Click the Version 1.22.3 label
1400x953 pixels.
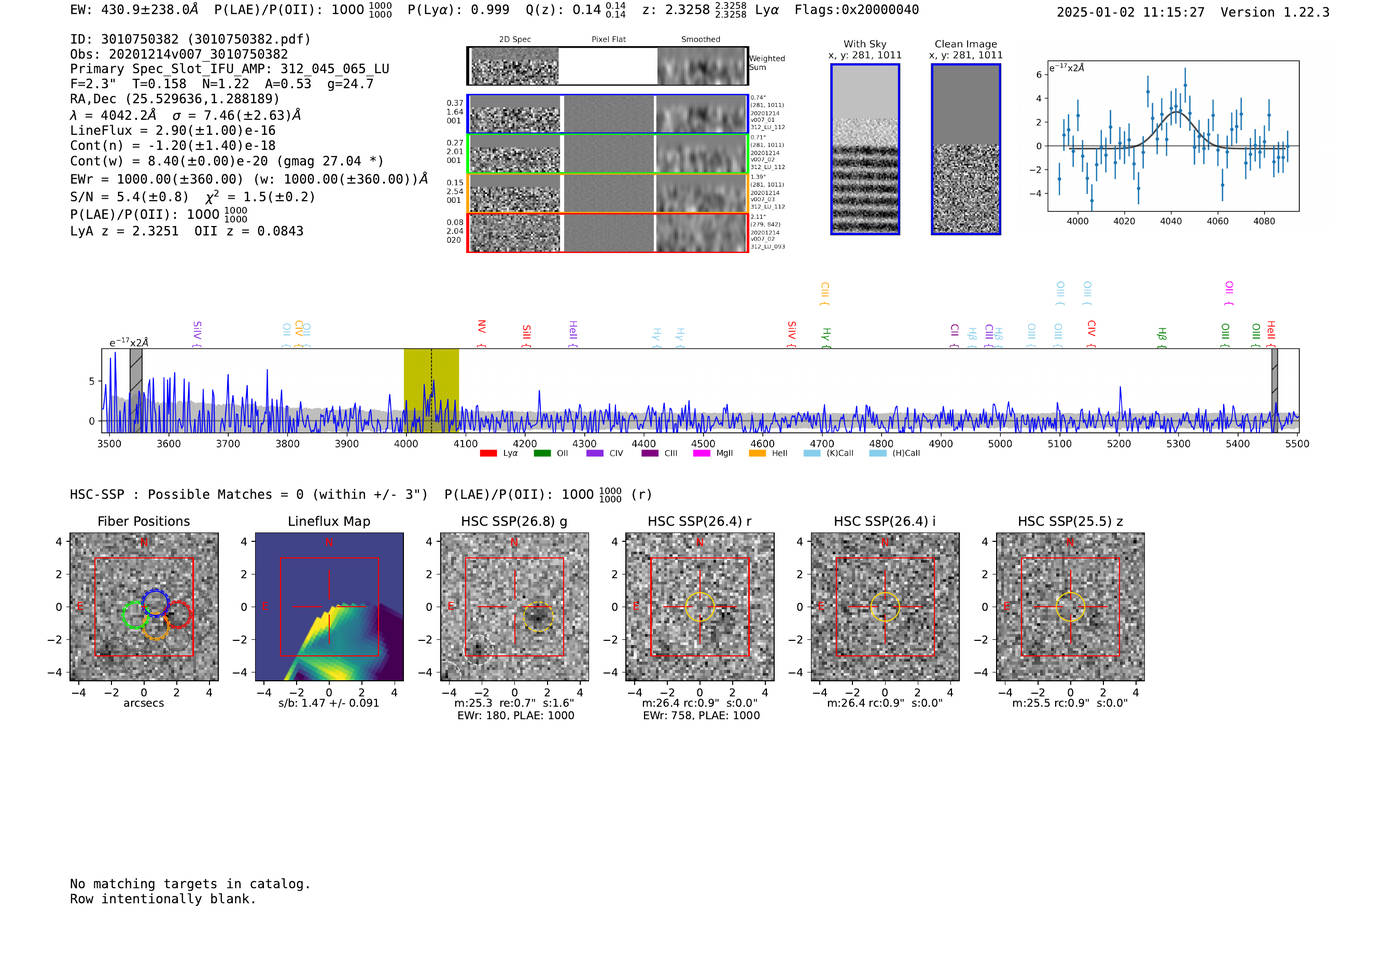coord(1275,12)
